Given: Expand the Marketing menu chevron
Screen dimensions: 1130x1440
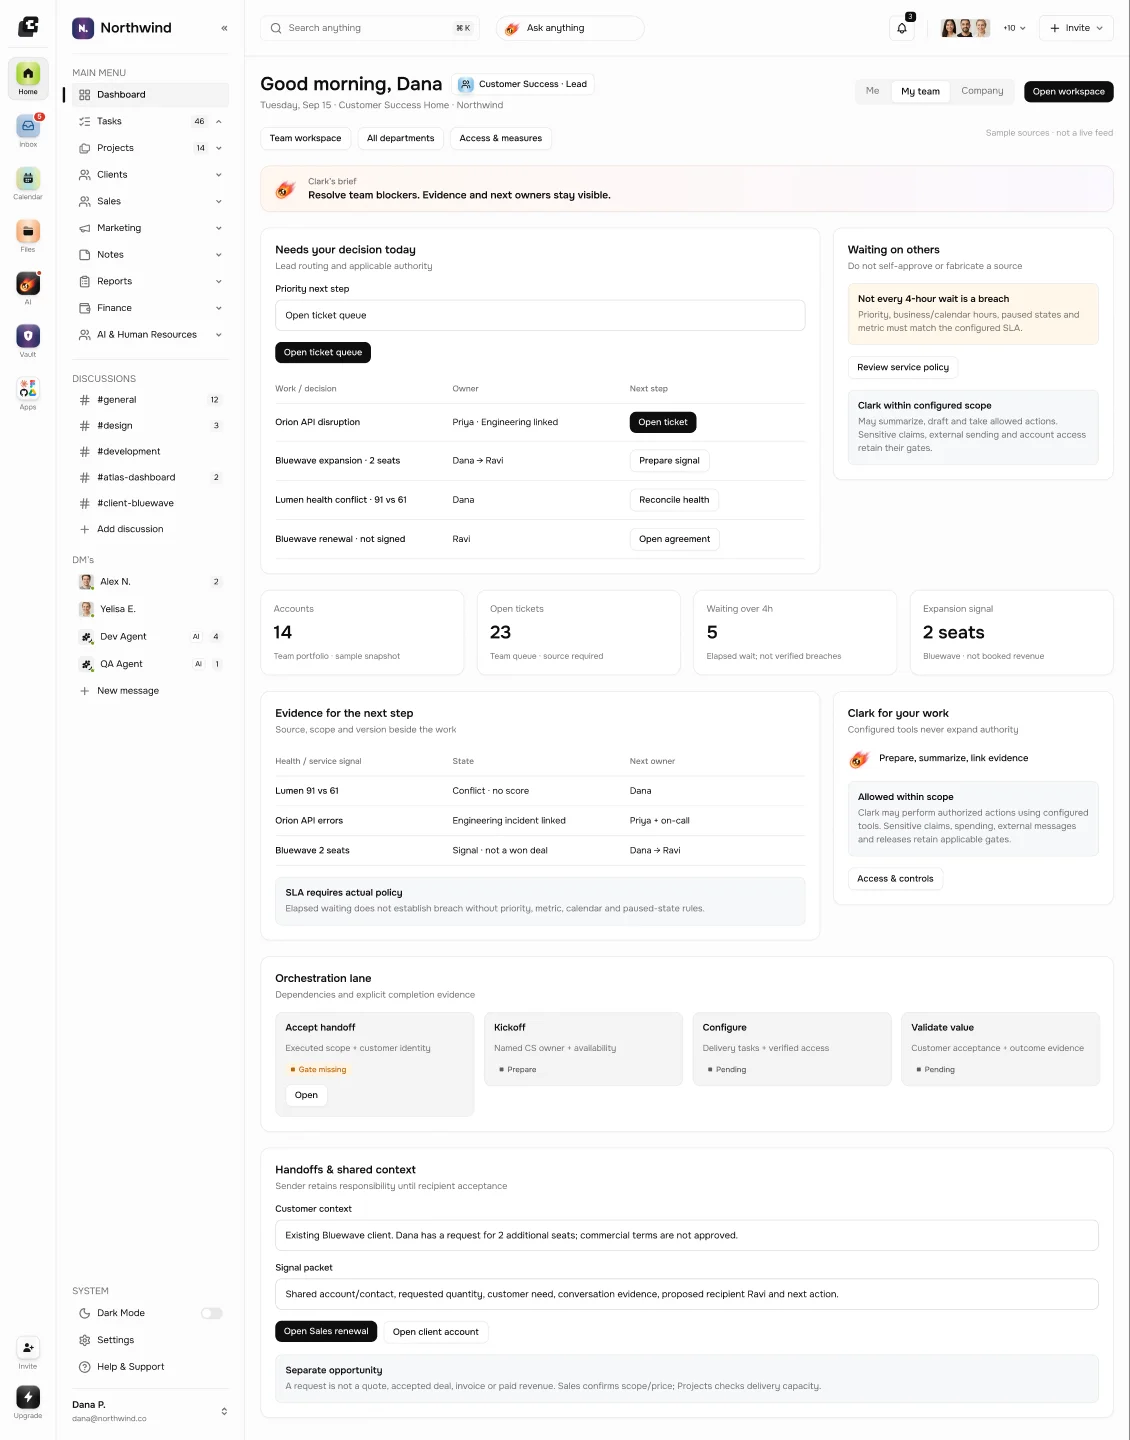Looking at the screenshot, I should [x=219, y=228].
